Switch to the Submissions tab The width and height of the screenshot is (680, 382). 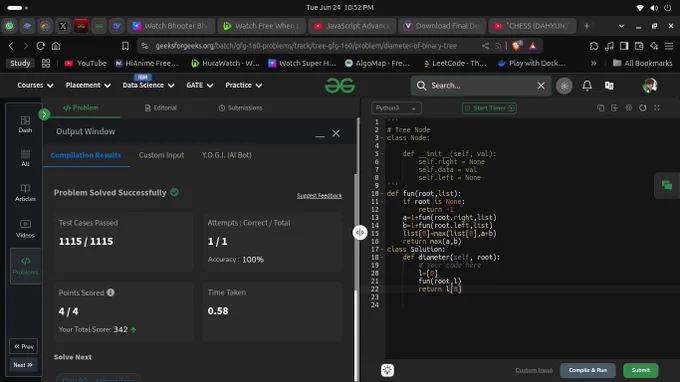(x=240, y=108)
